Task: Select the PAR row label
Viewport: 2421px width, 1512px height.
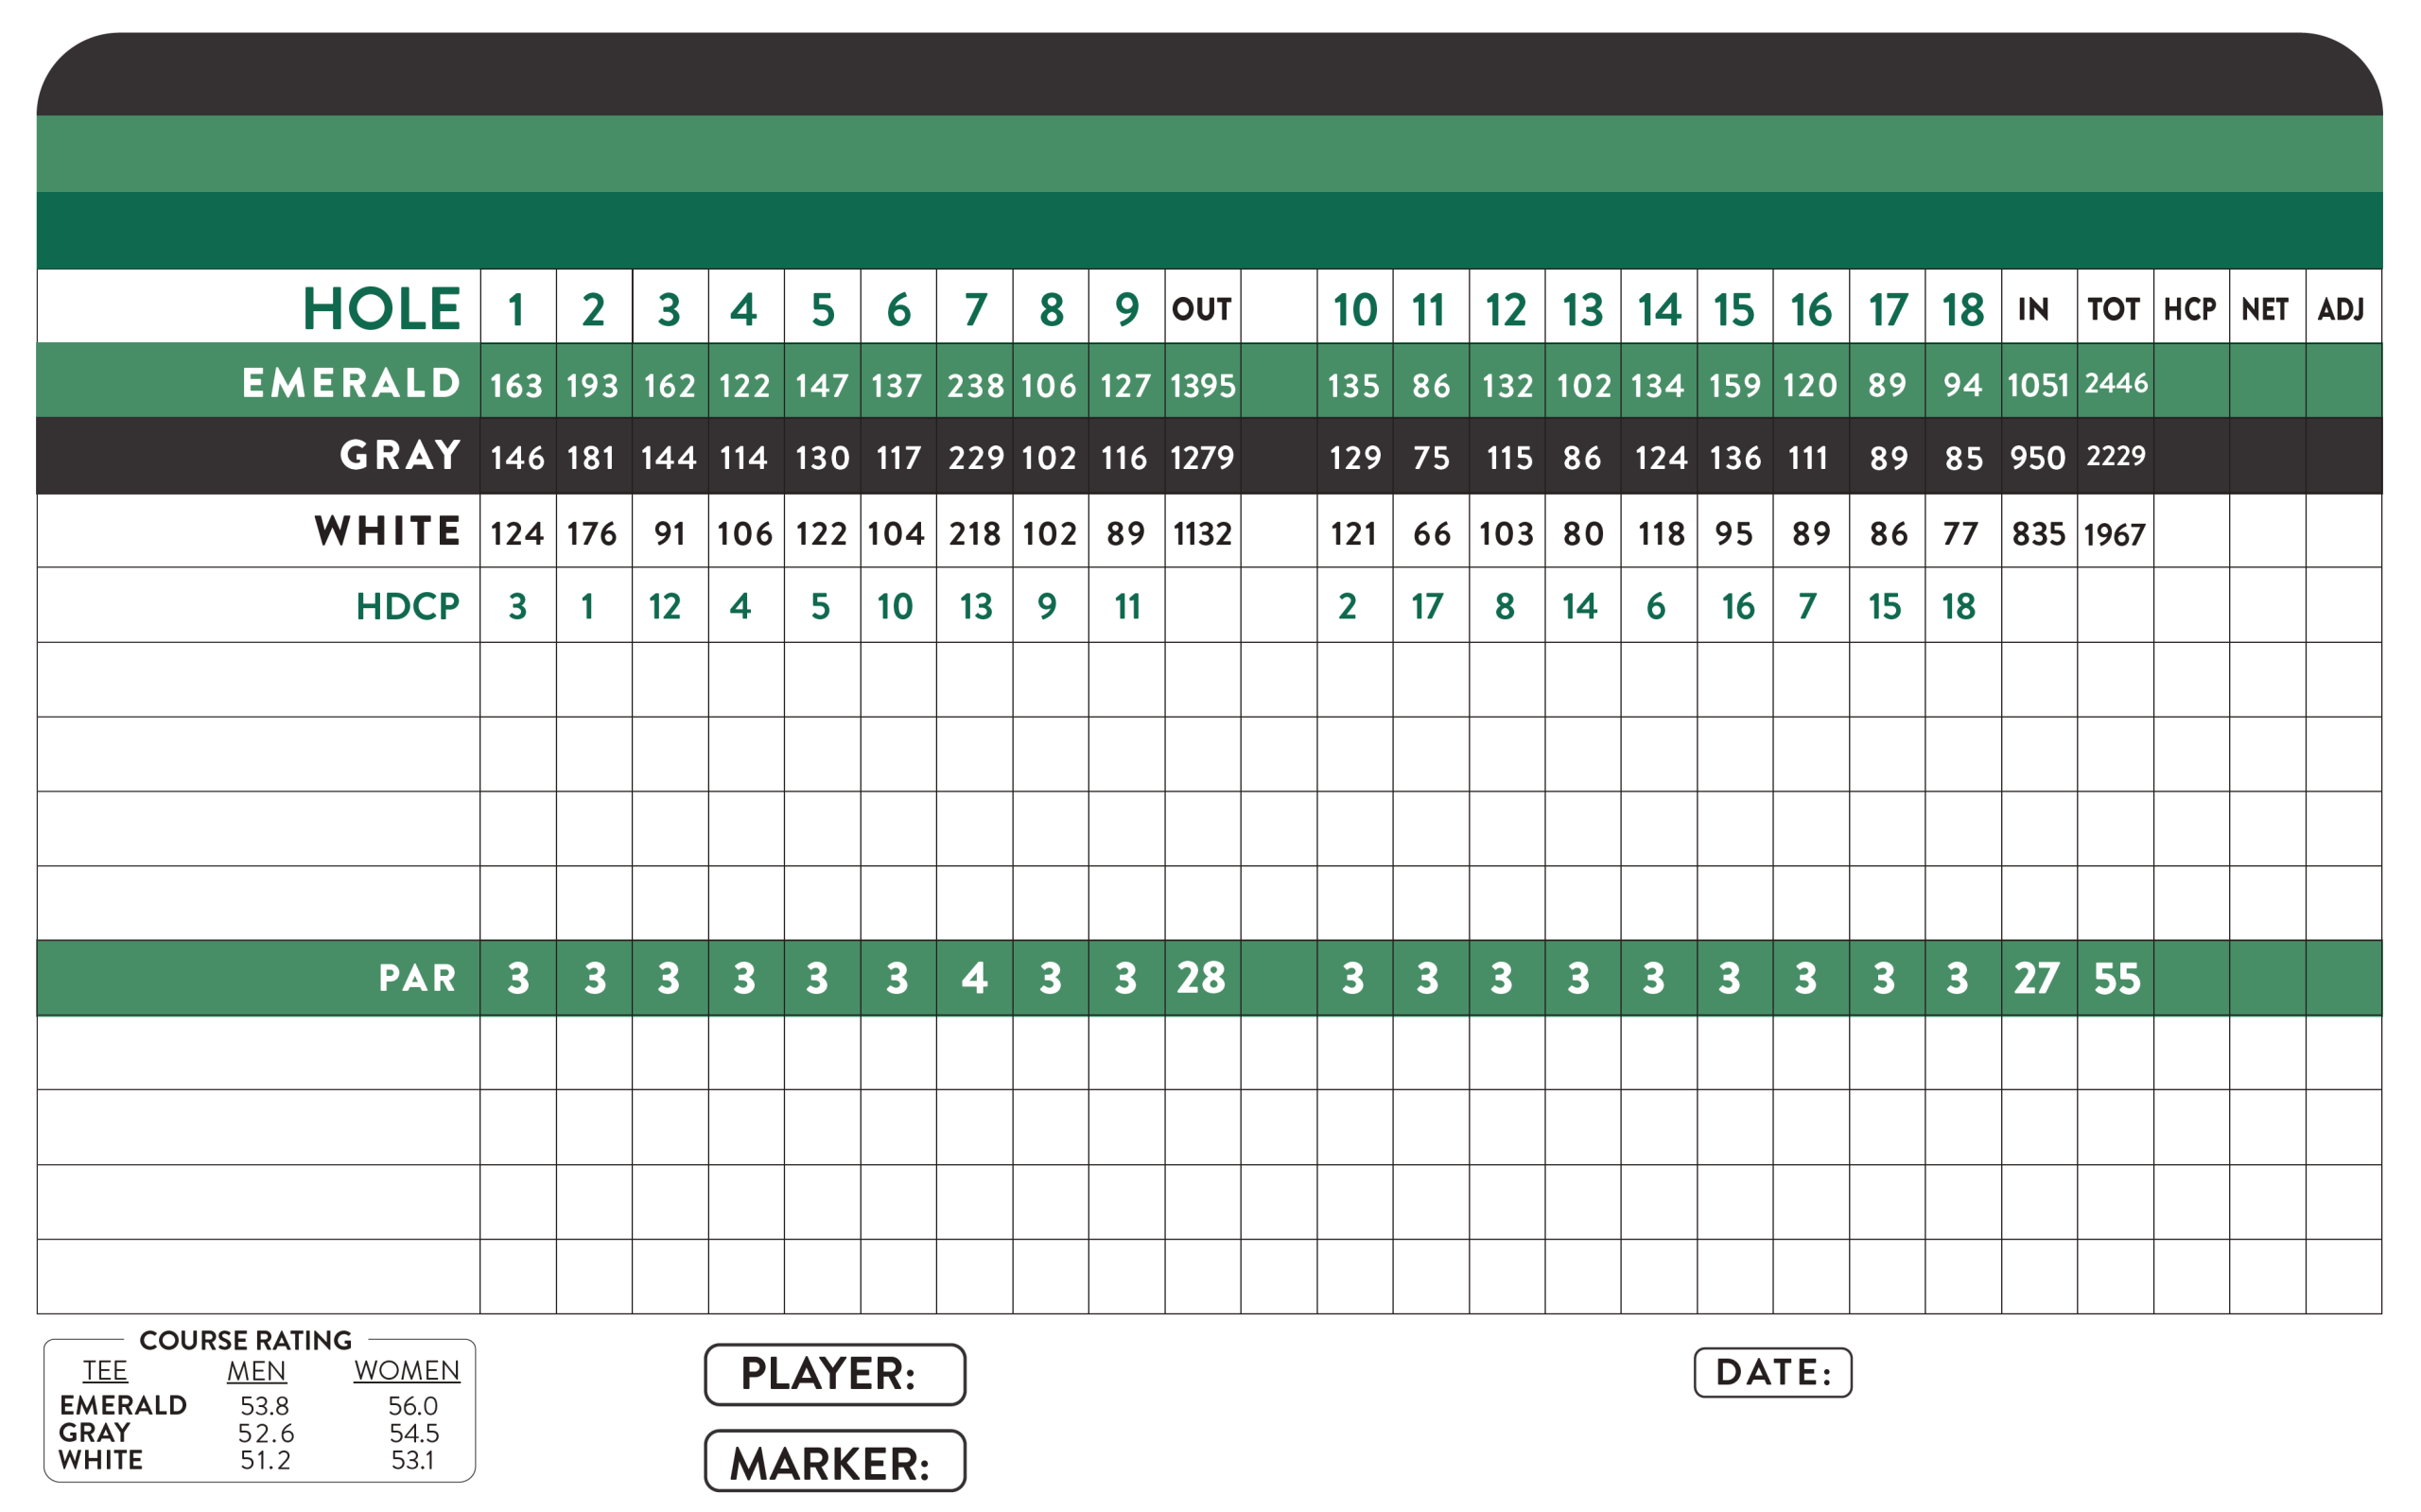Action: (x=417, y=978)
